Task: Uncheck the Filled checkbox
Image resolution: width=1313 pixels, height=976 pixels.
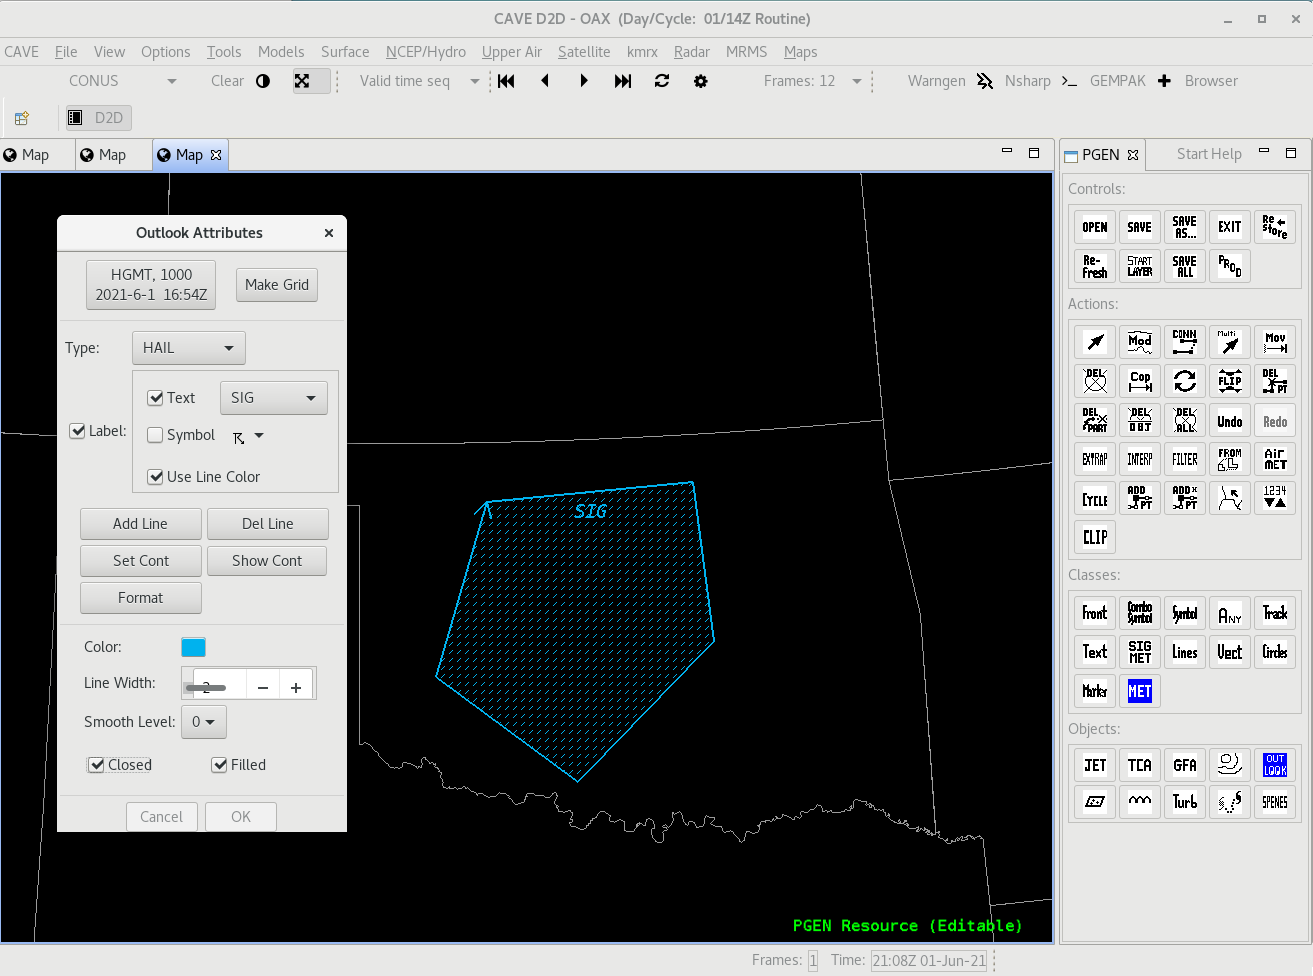Action: tap(220, 765)
